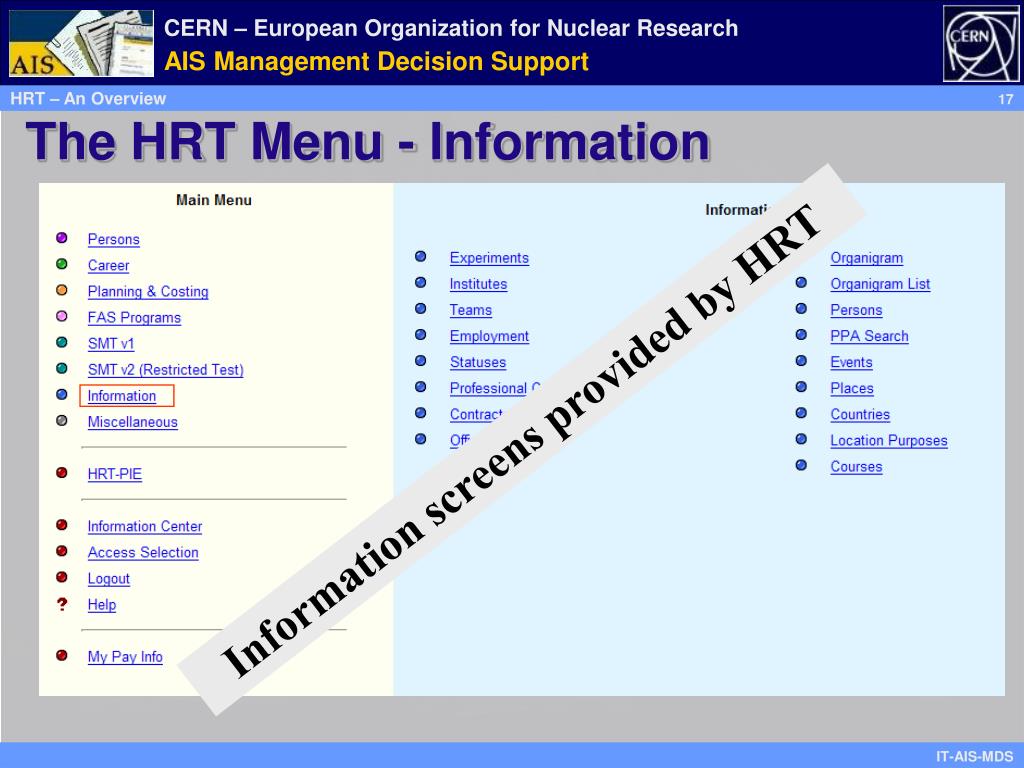This screenshot has width=1024, height=768.
Task: Open the Help link
Action: pos(102,605)
